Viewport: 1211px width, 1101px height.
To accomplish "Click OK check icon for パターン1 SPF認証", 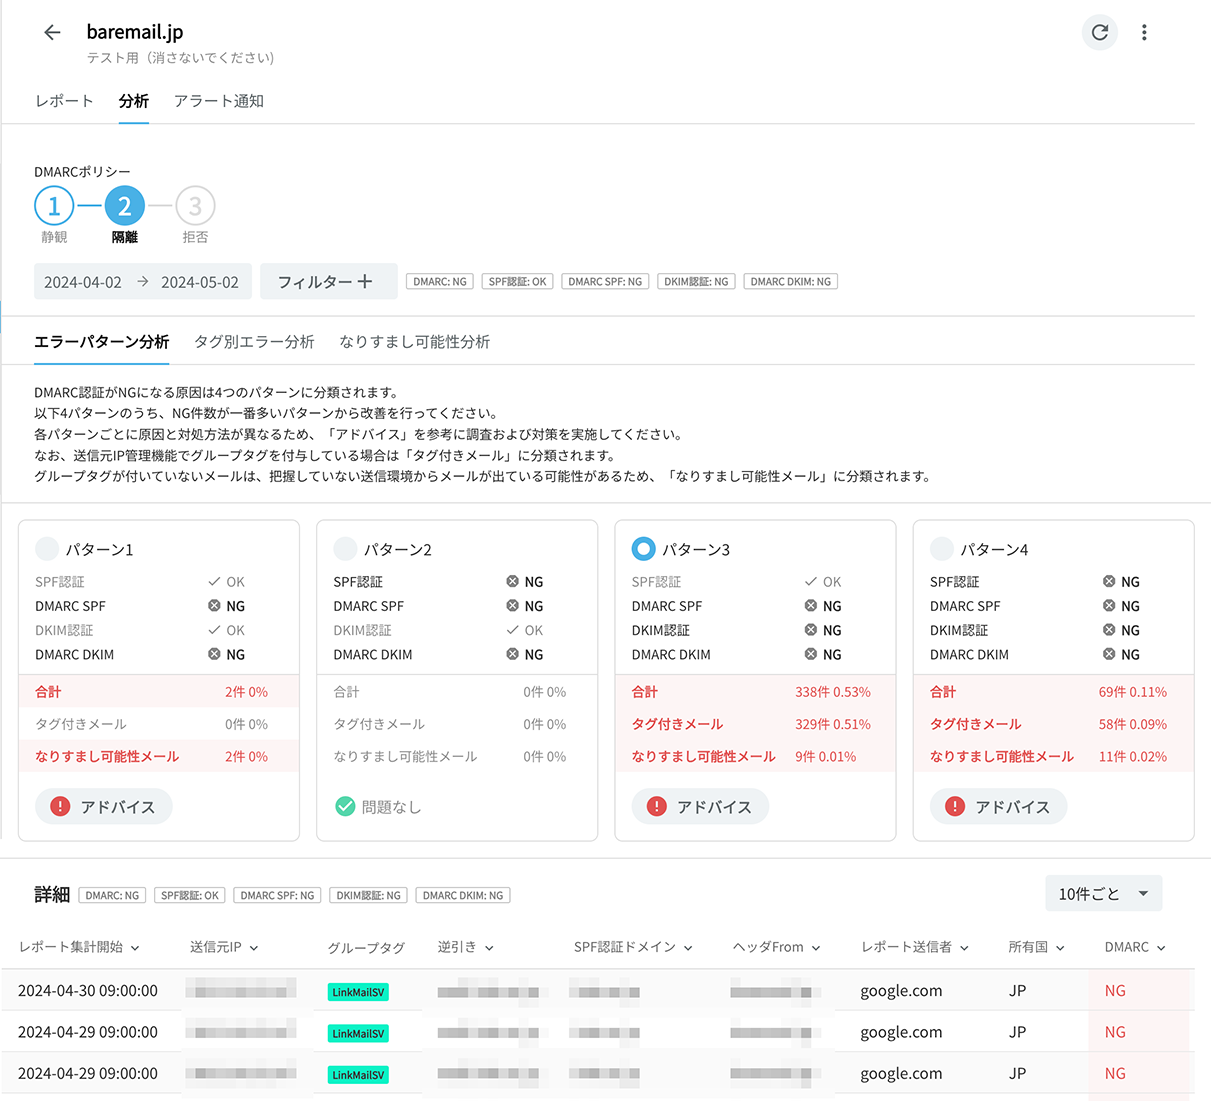I will tap(214, 582).
